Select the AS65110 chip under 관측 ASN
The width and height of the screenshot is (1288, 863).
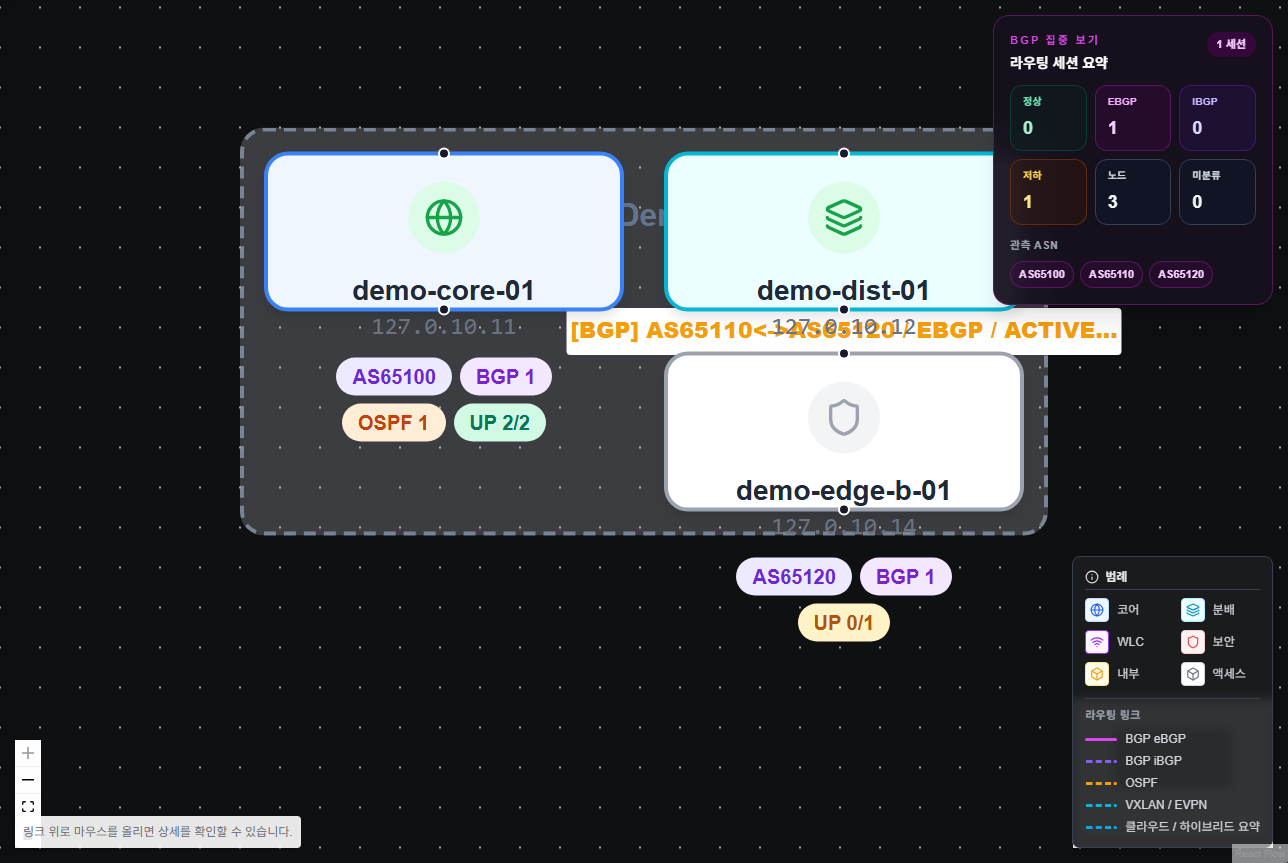coord(1111,274)
